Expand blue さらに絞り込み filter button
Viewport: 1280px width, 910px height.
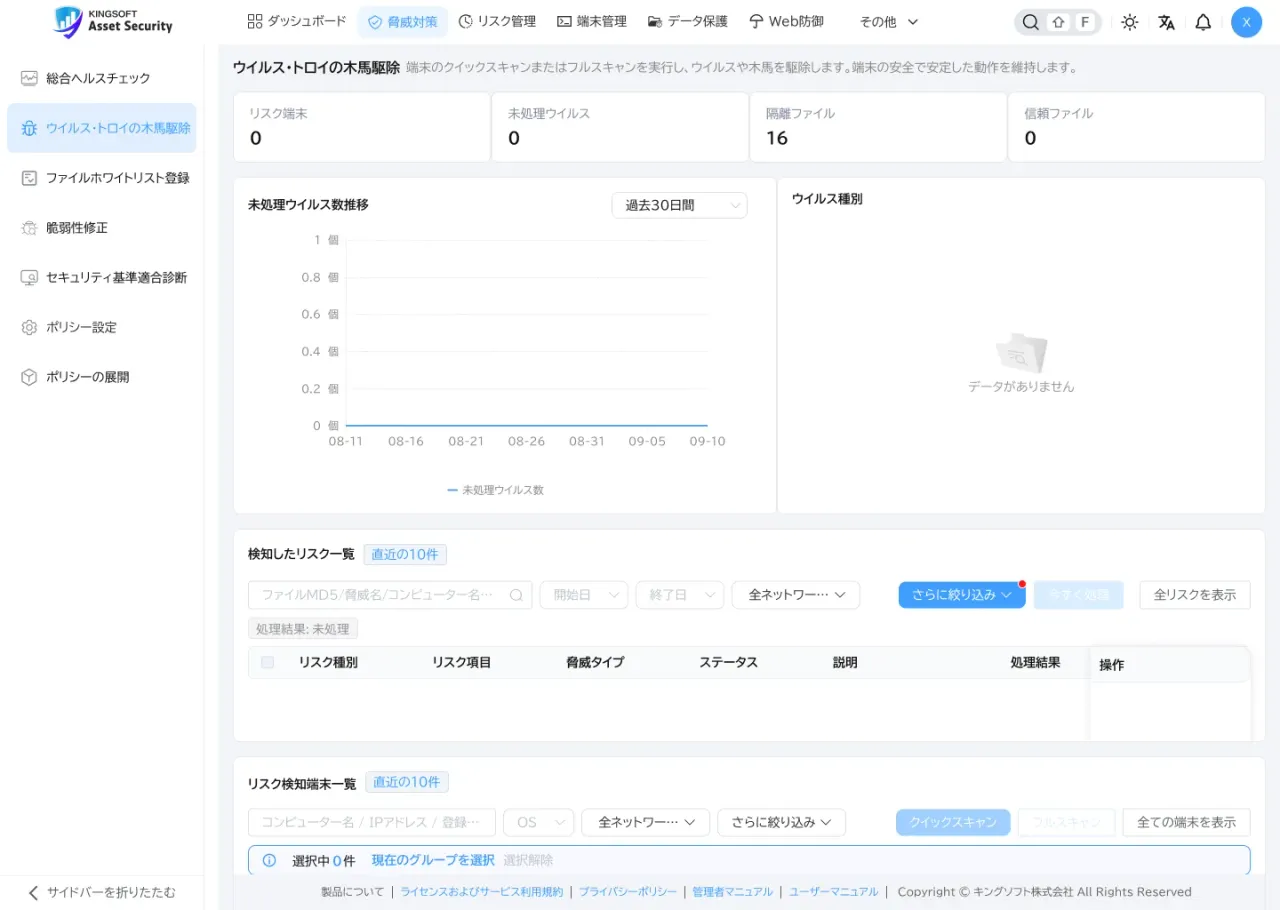[962, 595]
